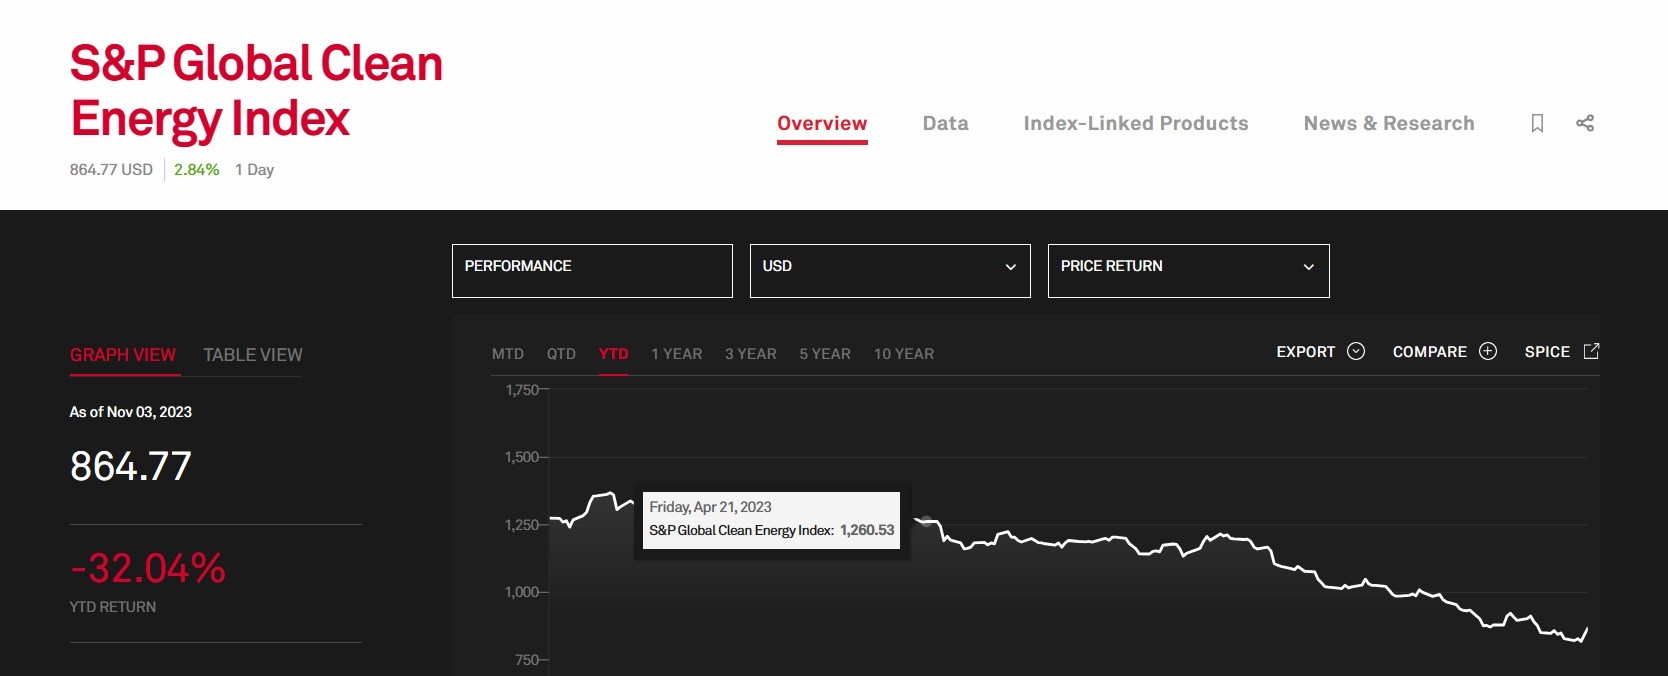The width and height of the screenshot is (1668, 676).
Task: Click the SPICE link label
Action: coord(1547,352)
